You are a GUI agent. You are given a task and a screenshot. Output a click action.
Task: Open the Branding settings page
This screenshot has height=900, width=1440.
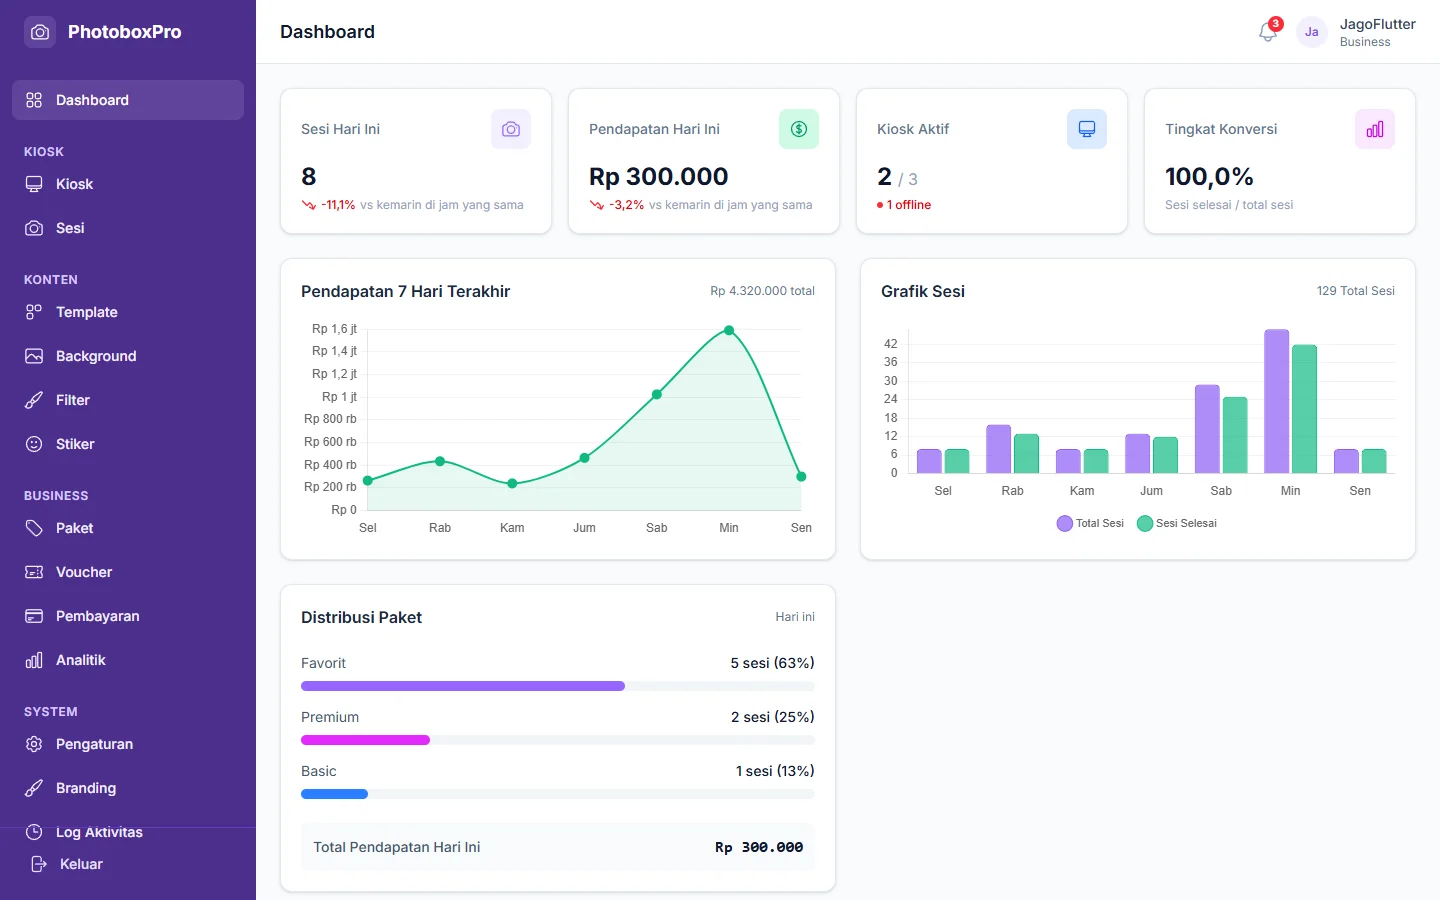[x=128, y=788]
